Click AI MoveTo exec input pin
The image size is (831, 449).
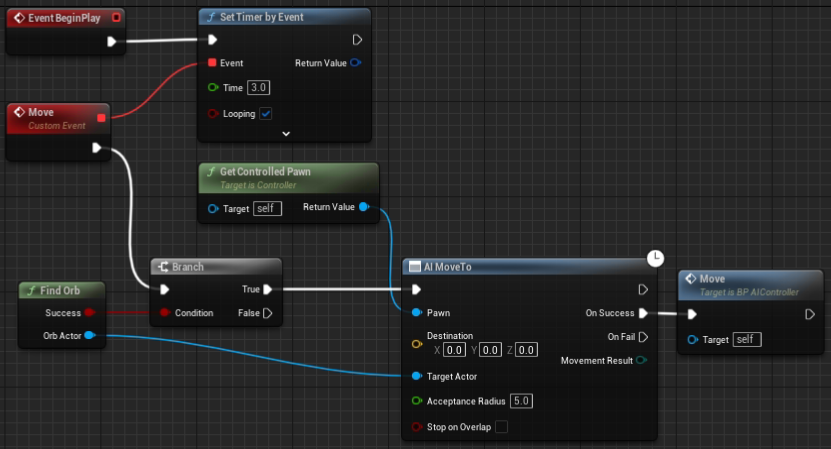pyautogui.click(x=416, y=289)
